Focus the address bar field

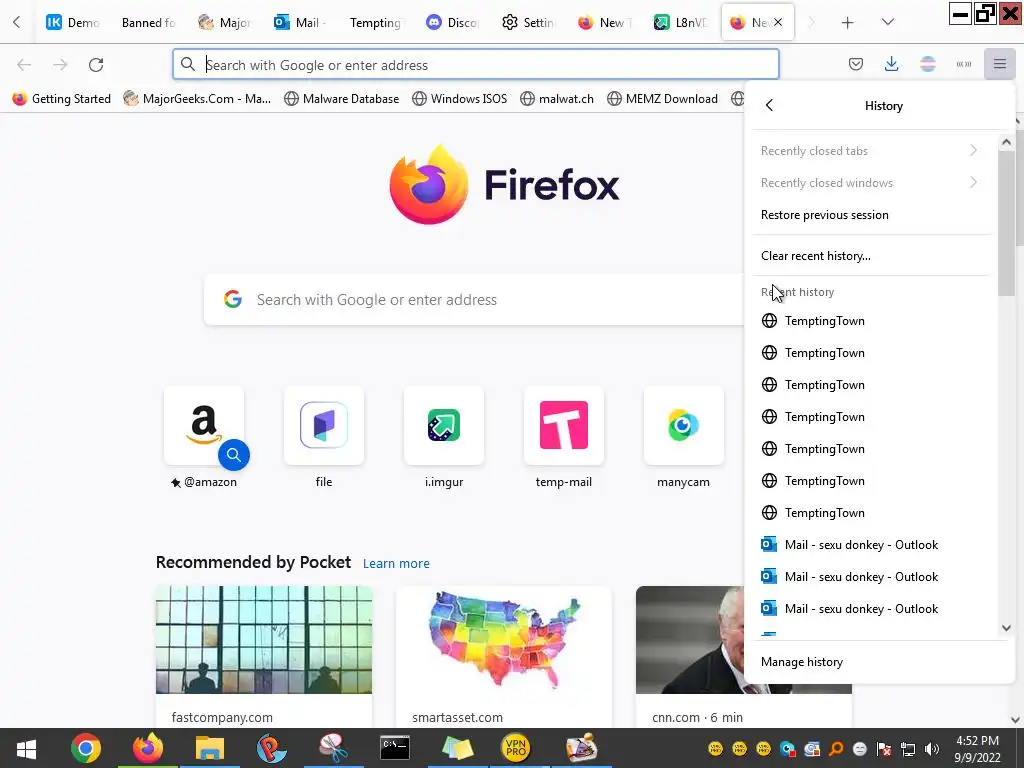[x=475, y=65]
